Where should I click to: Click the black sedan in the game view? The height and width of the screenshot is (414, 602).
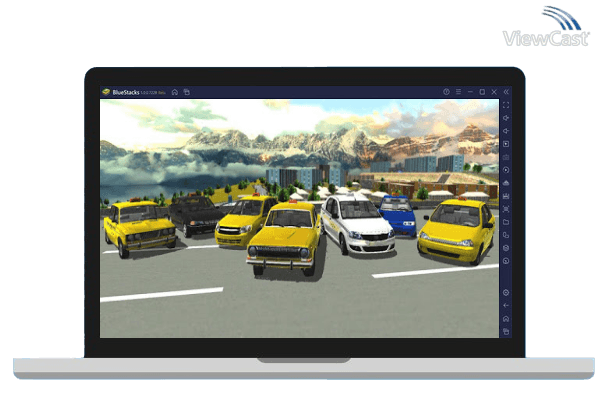click(x=194, y=215)
